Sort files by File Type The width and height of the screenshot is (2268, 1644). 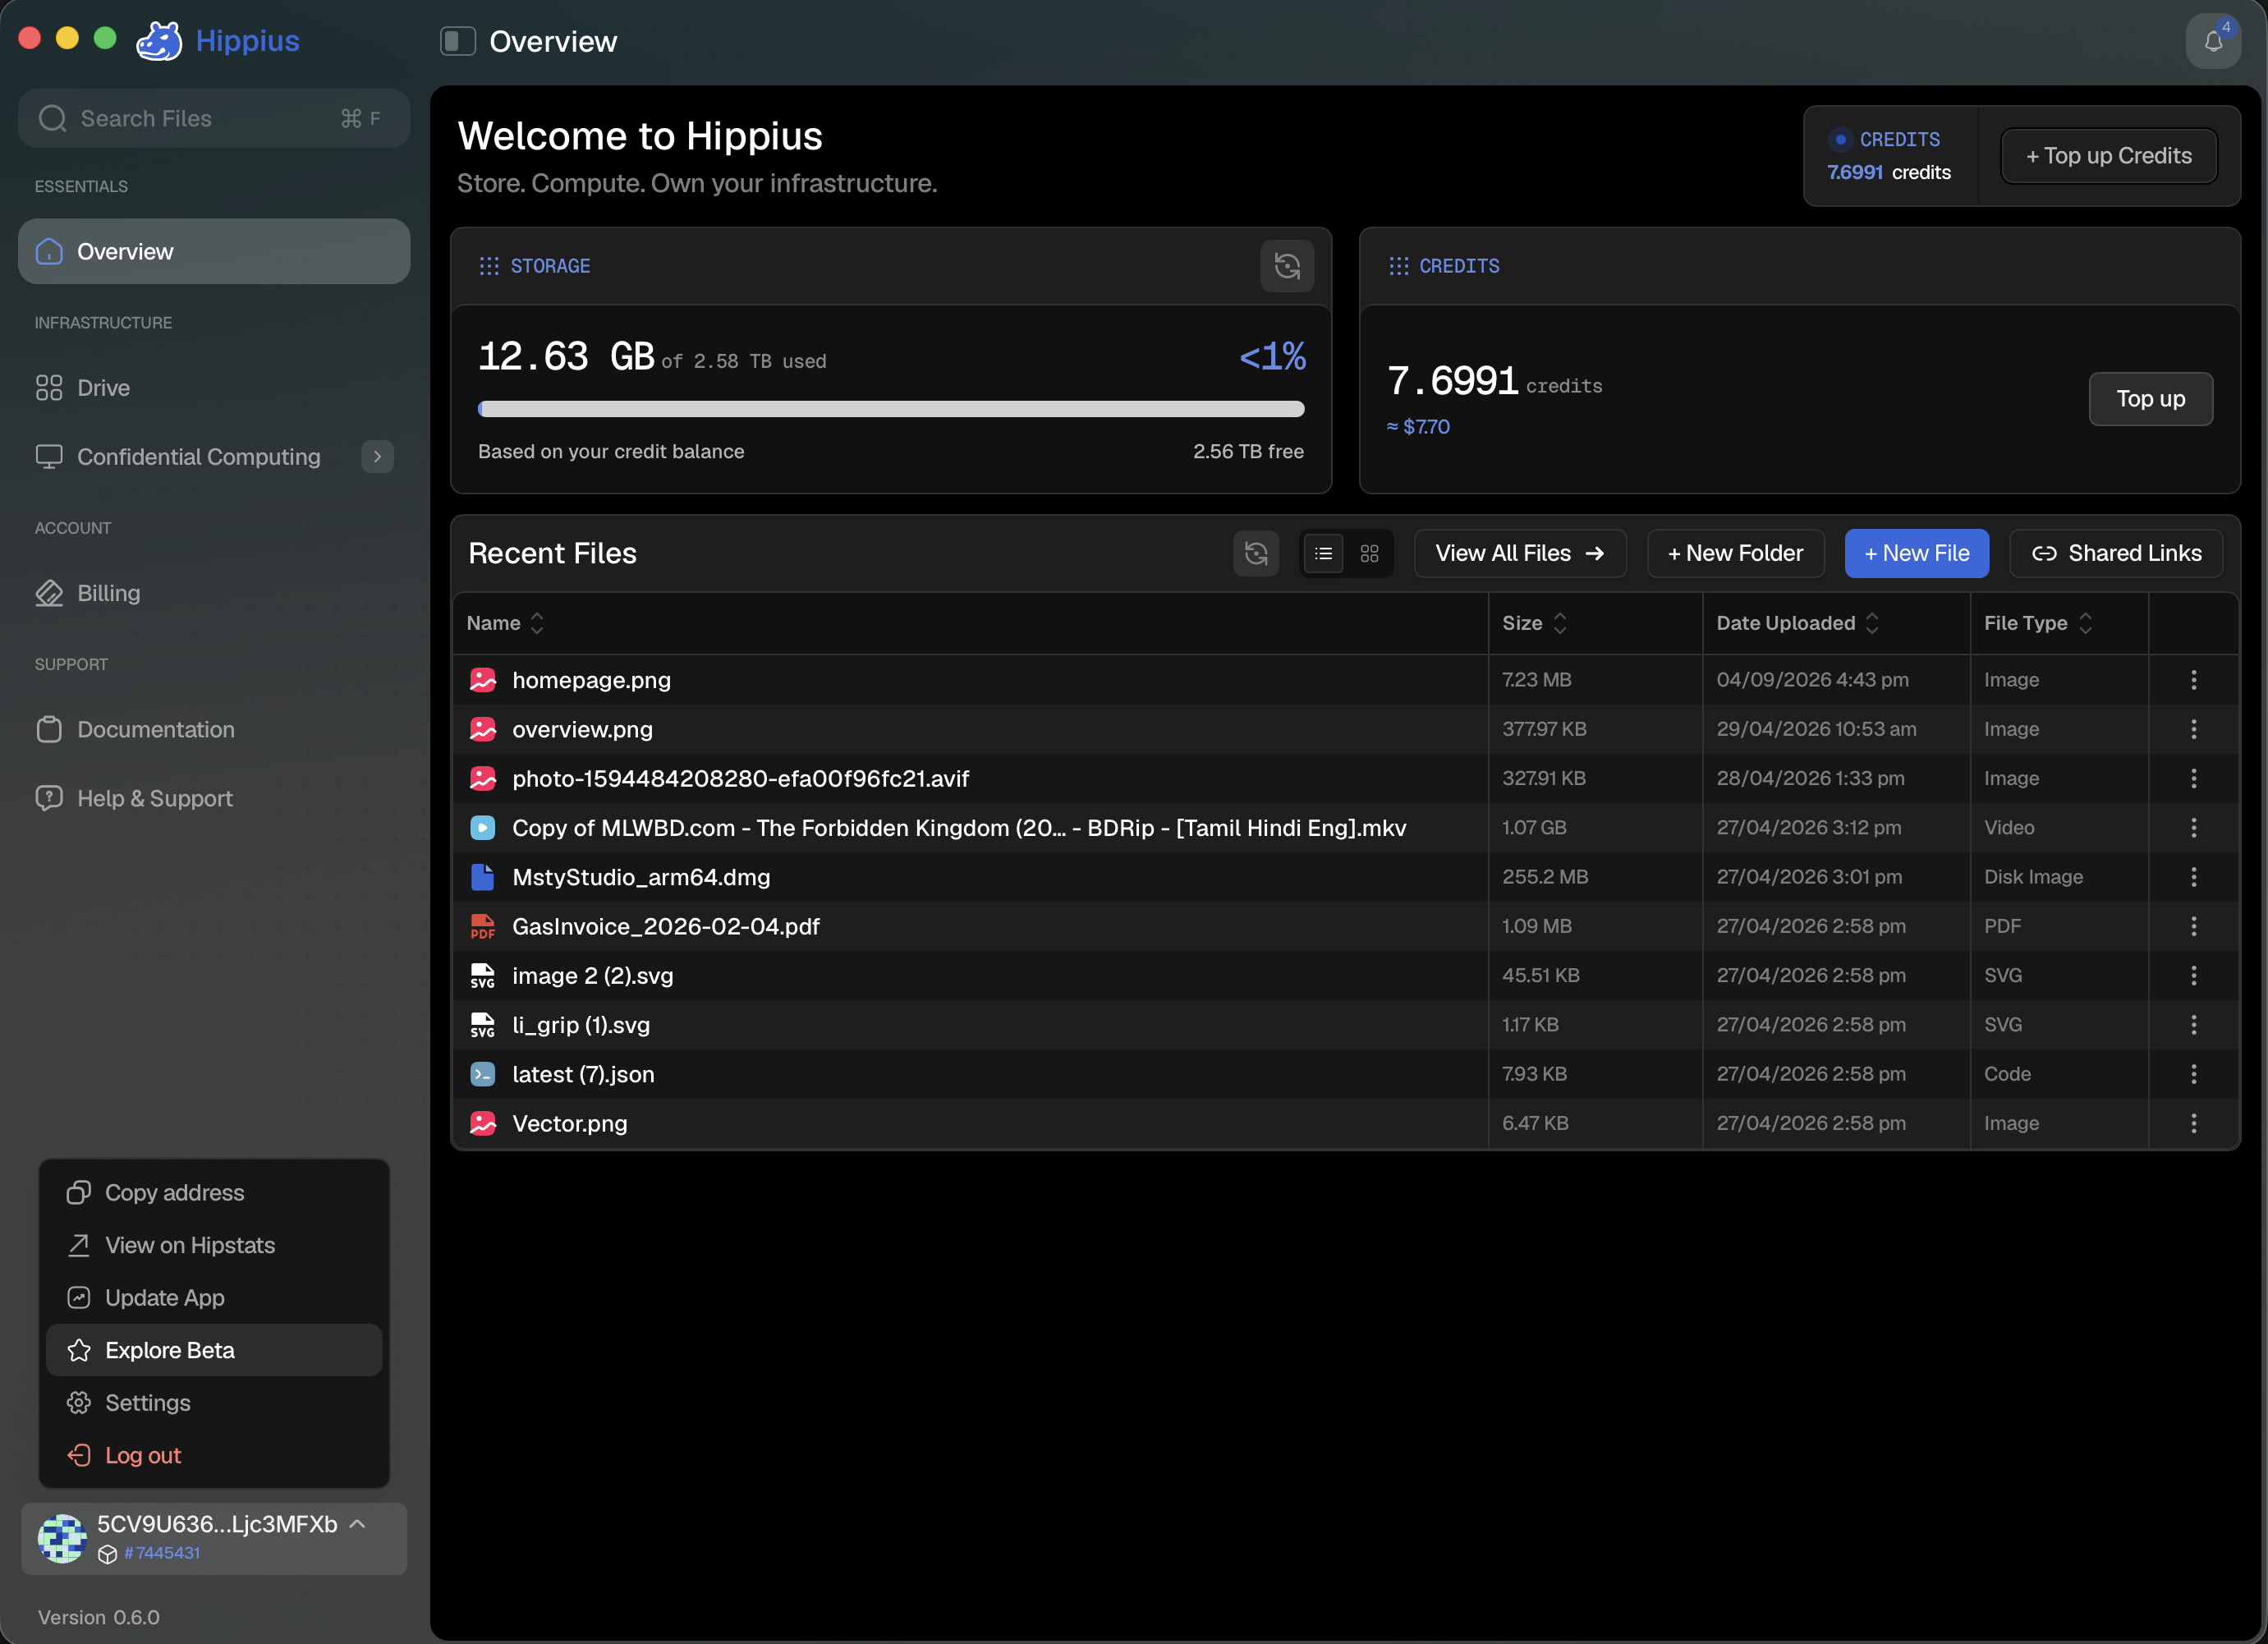pyautogui.click(x=2038, y=623)
